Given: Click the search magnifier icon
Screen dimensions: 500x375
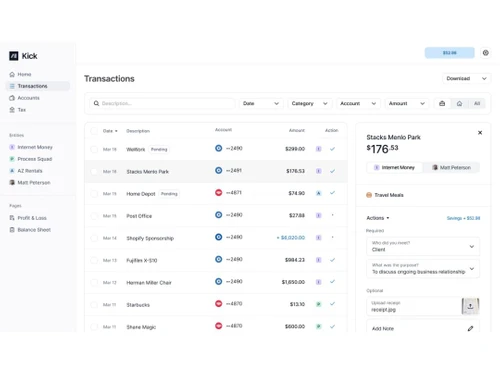Looking at the screenshot, I should [x=96, y=103].
